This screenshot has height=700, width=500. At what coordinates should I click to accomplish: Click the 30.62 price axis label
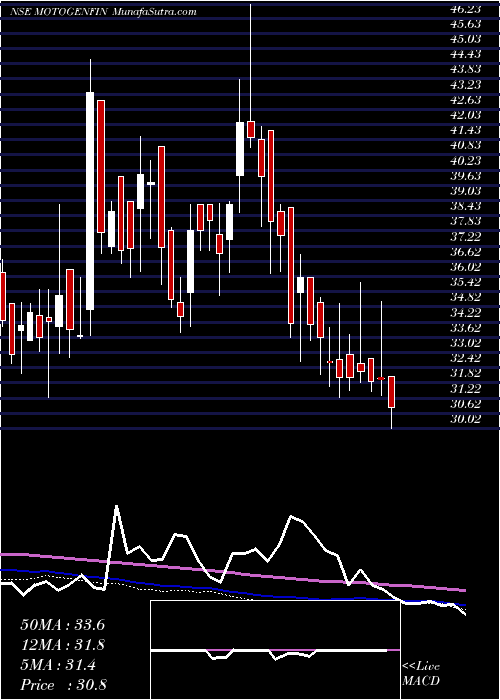465,403
